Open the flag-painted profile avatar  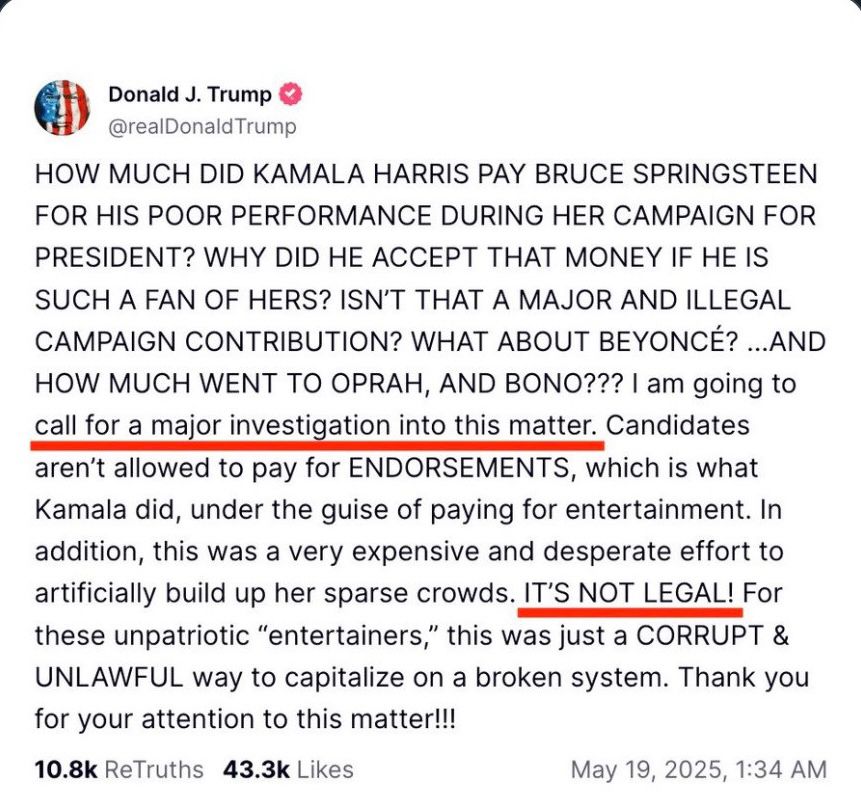coord(62,108)
